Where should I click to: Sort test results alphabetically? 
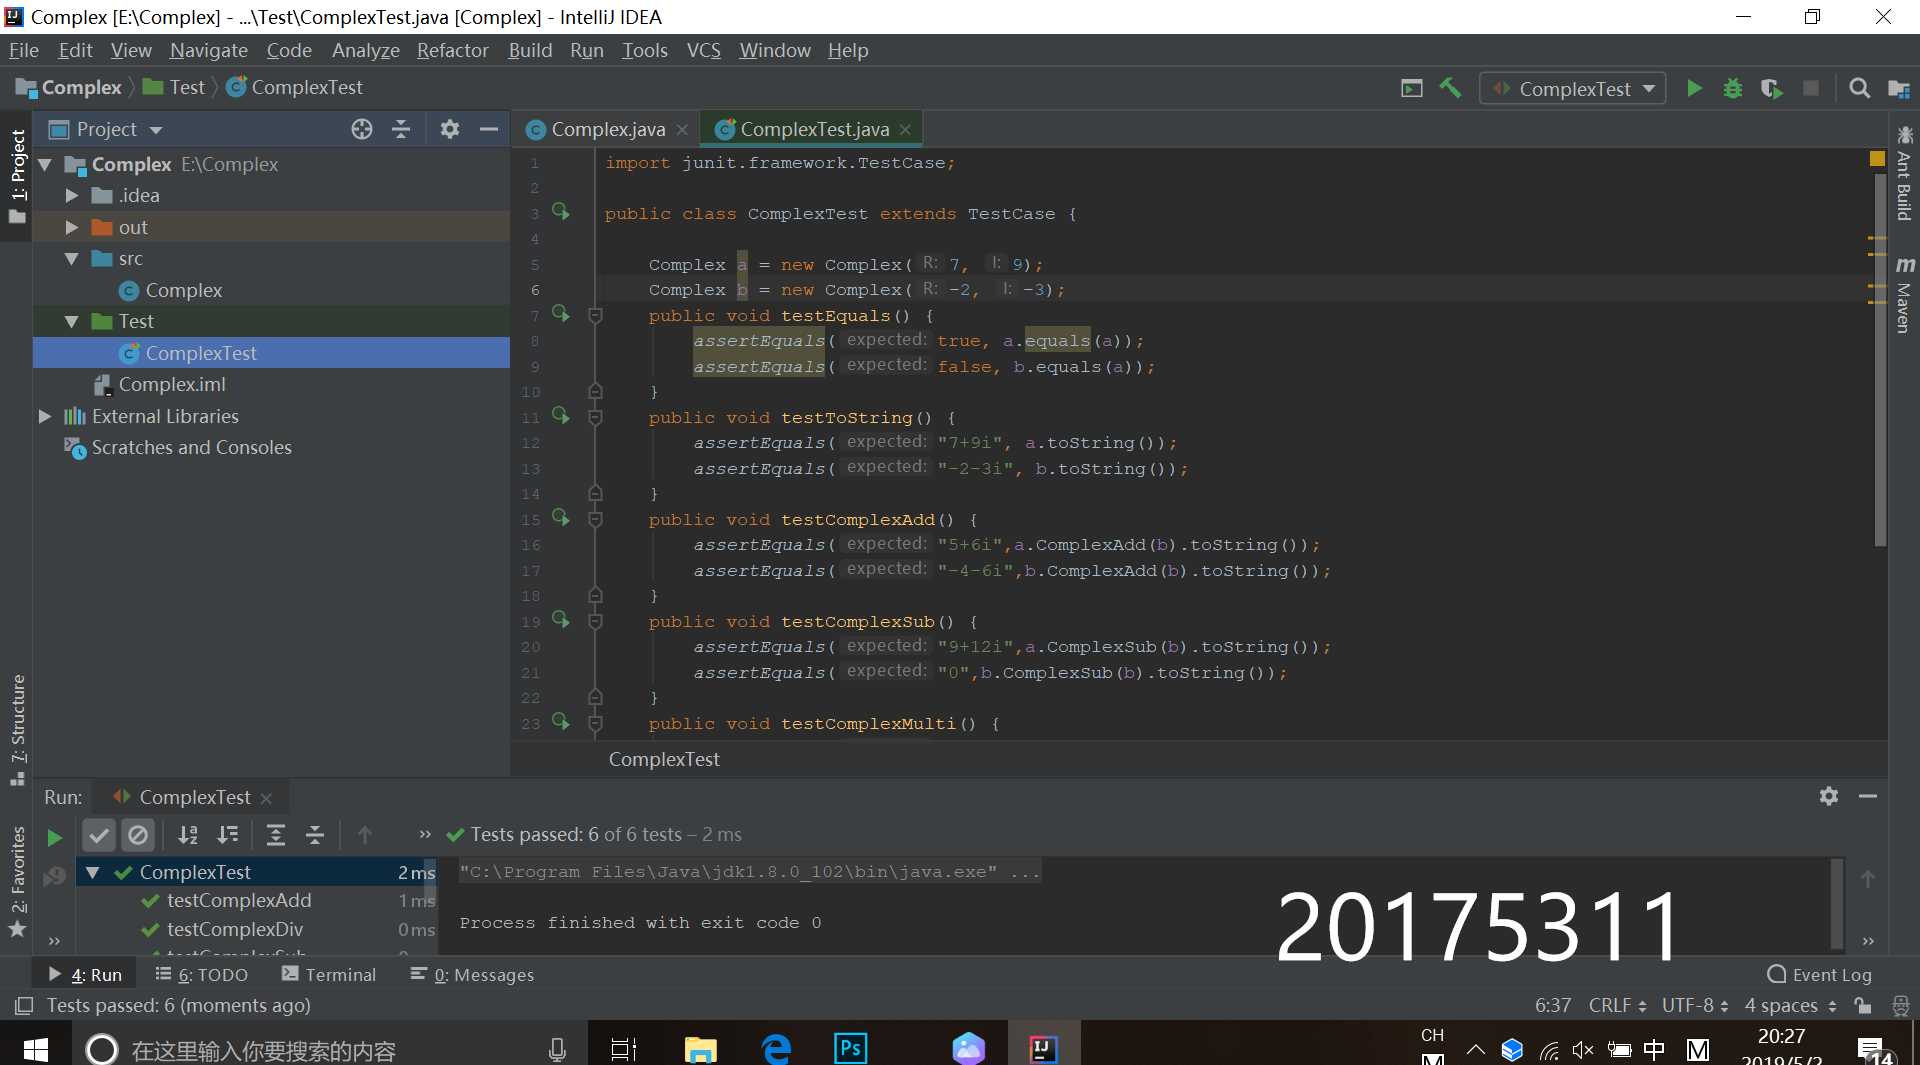coord(188,834)
